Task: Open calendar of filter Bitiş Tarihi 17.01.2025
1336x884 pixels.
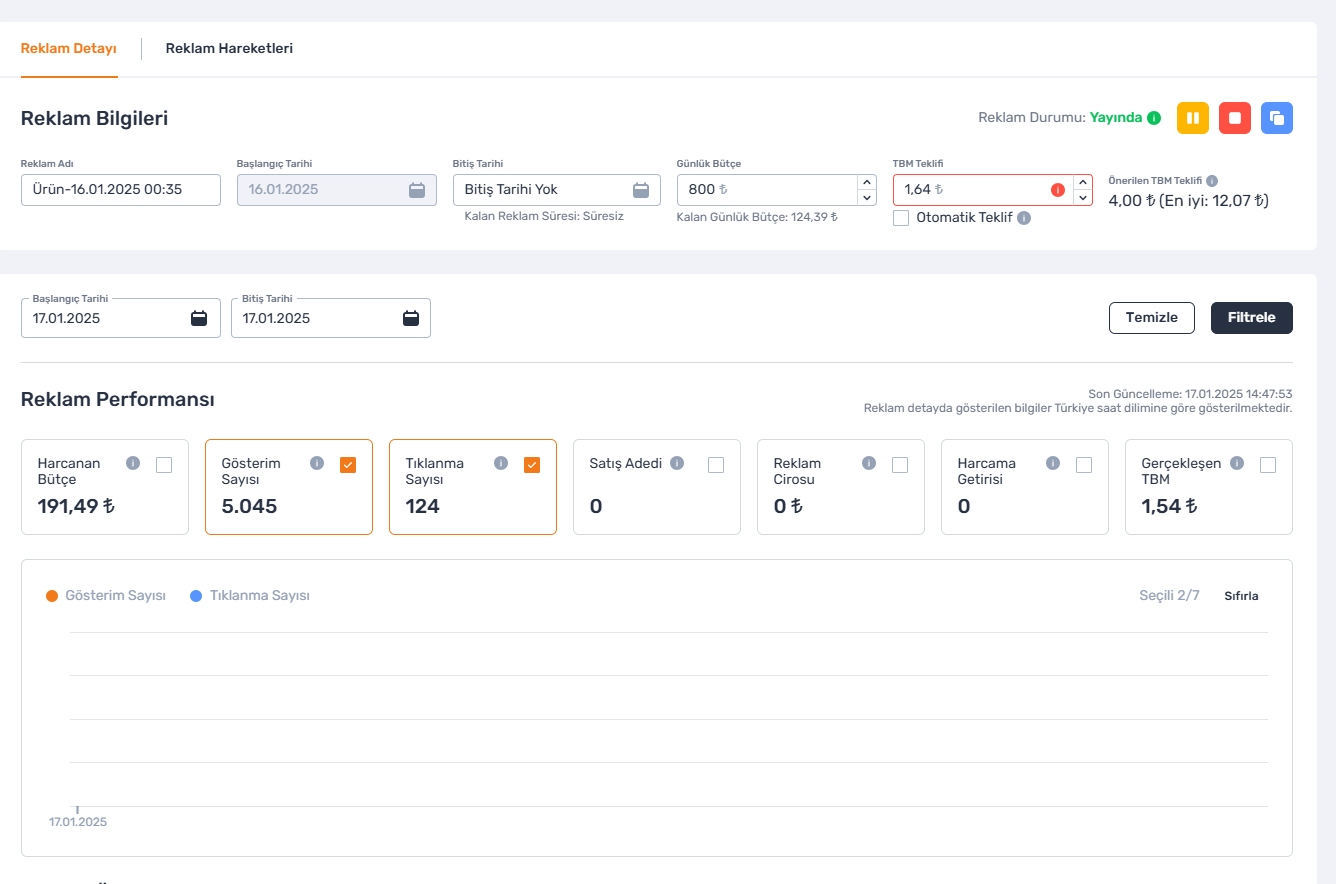Action: coord(411,318)
